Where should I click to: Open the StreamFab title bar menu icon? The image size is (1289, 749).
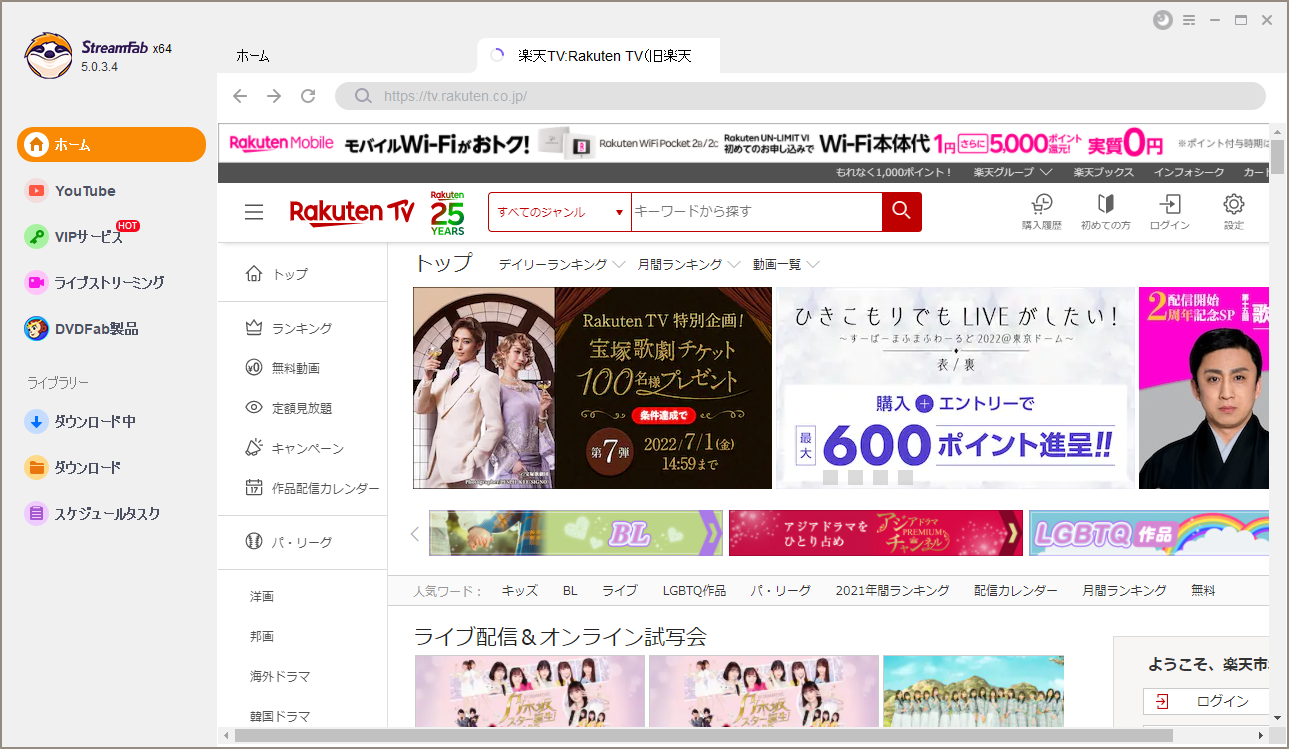pos(1189,20)
